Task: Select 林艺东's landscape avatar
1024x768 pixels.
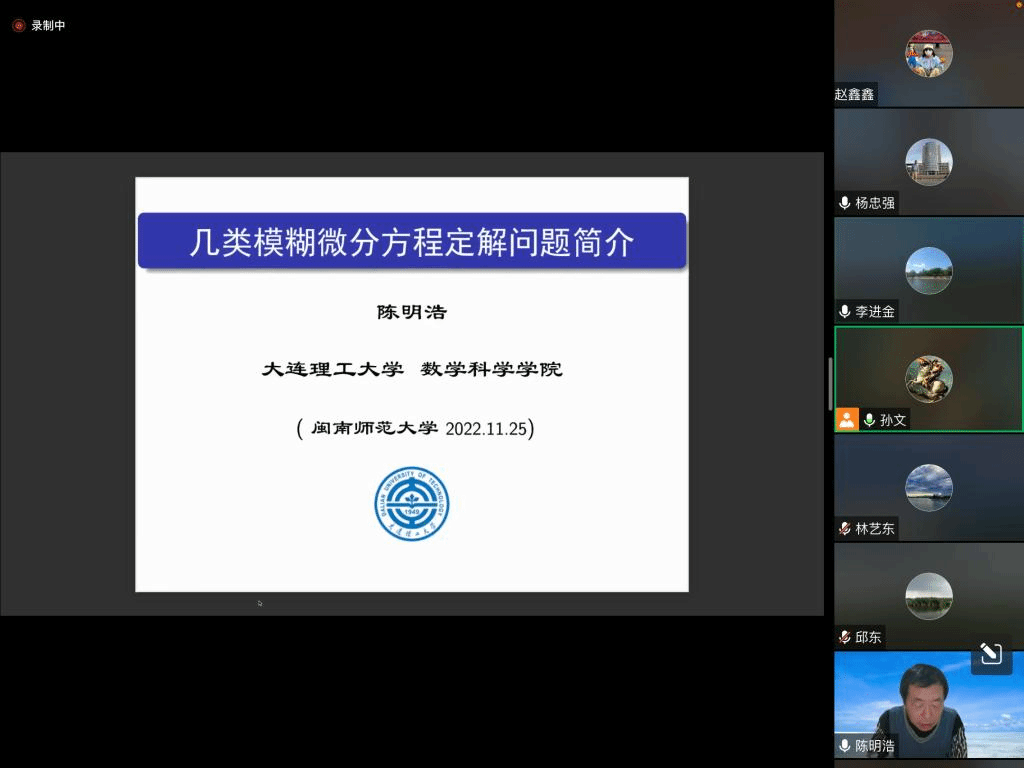Action: (x=928, y=487)
